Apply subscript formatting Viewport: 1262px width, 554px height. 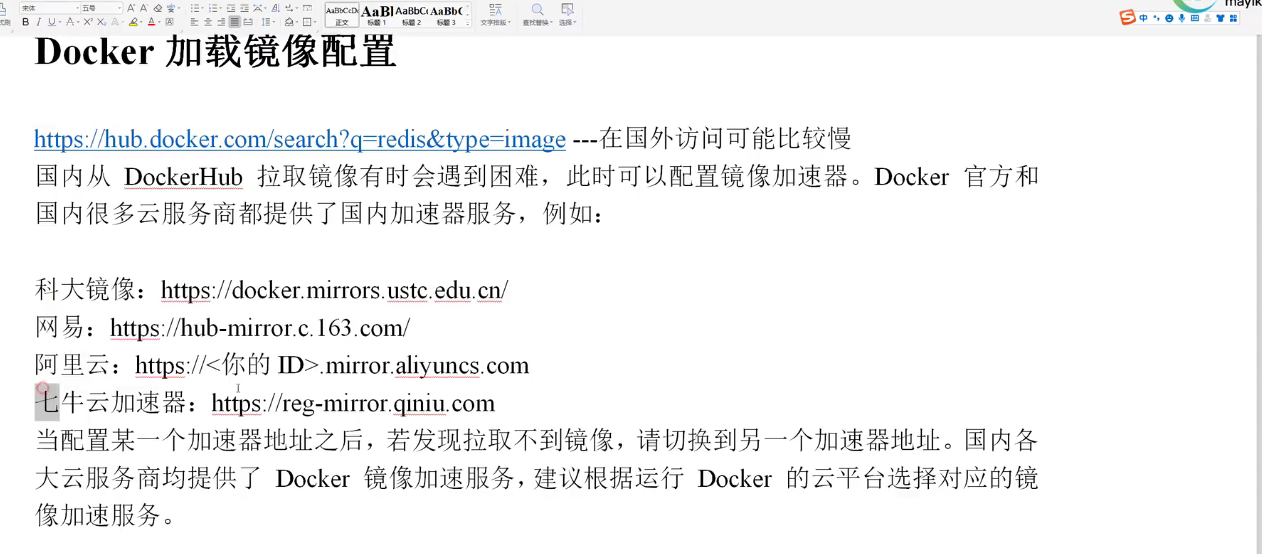coord(102,22)
